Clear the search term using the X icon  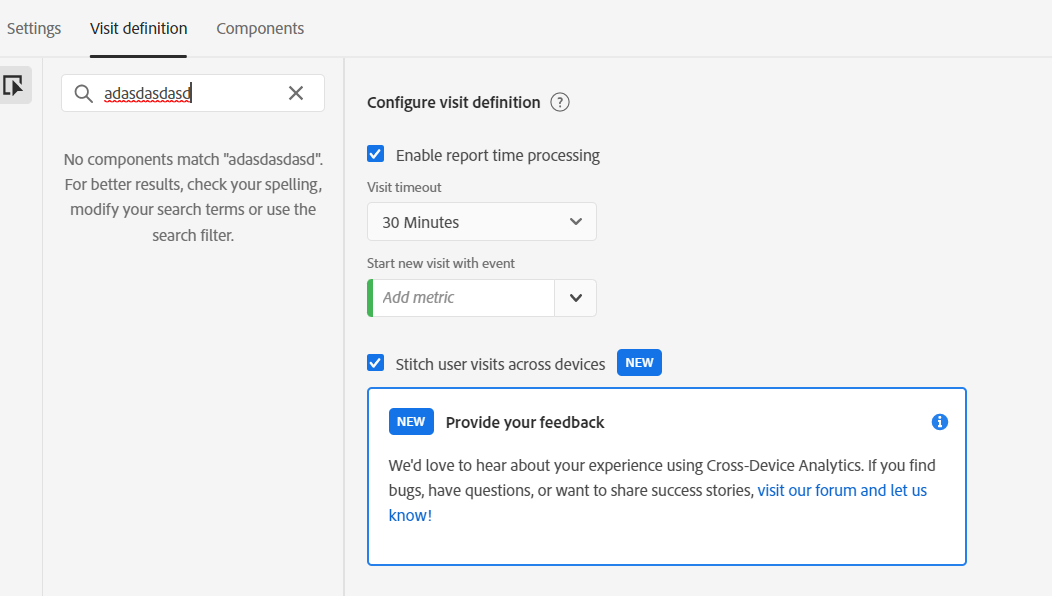pyautogui.click(x=296, y=92)
